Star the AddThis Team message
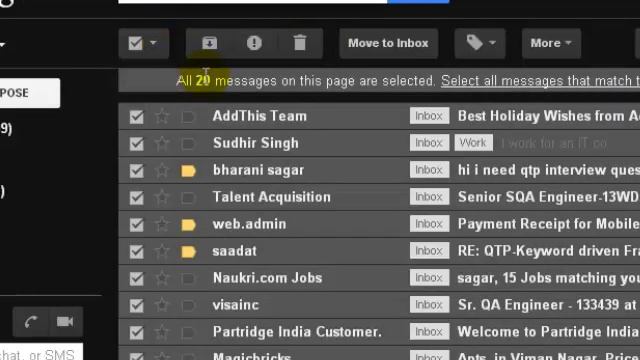The image size is (640, 360). [x=162, y=117]
